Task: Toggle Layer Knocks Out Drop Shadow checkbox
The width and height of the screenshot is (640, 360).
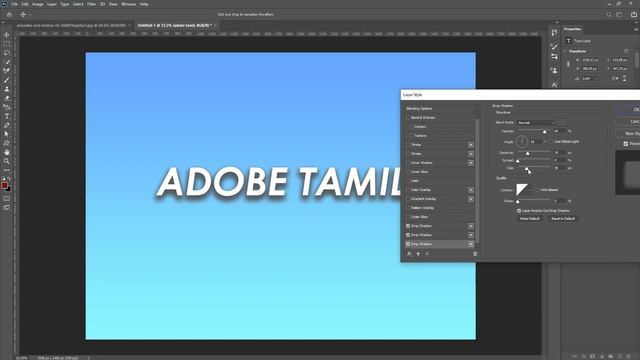Action: [x=519, y=211]
